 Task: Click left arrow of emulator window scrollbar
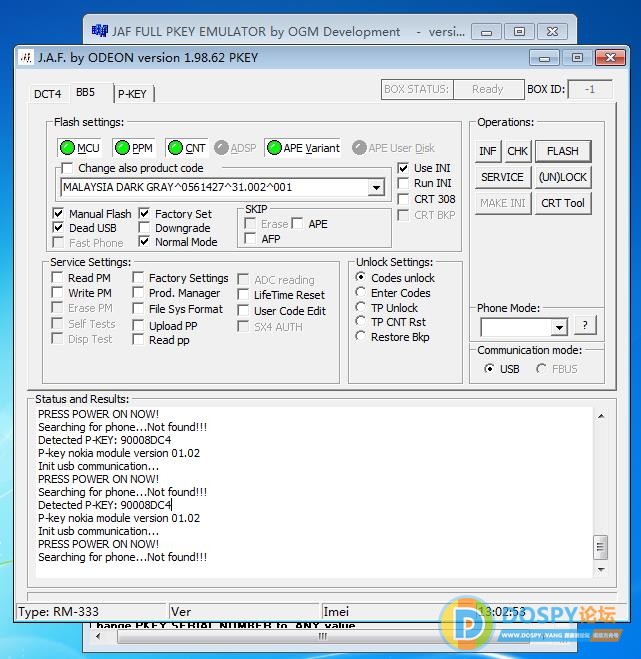point(99,636)
